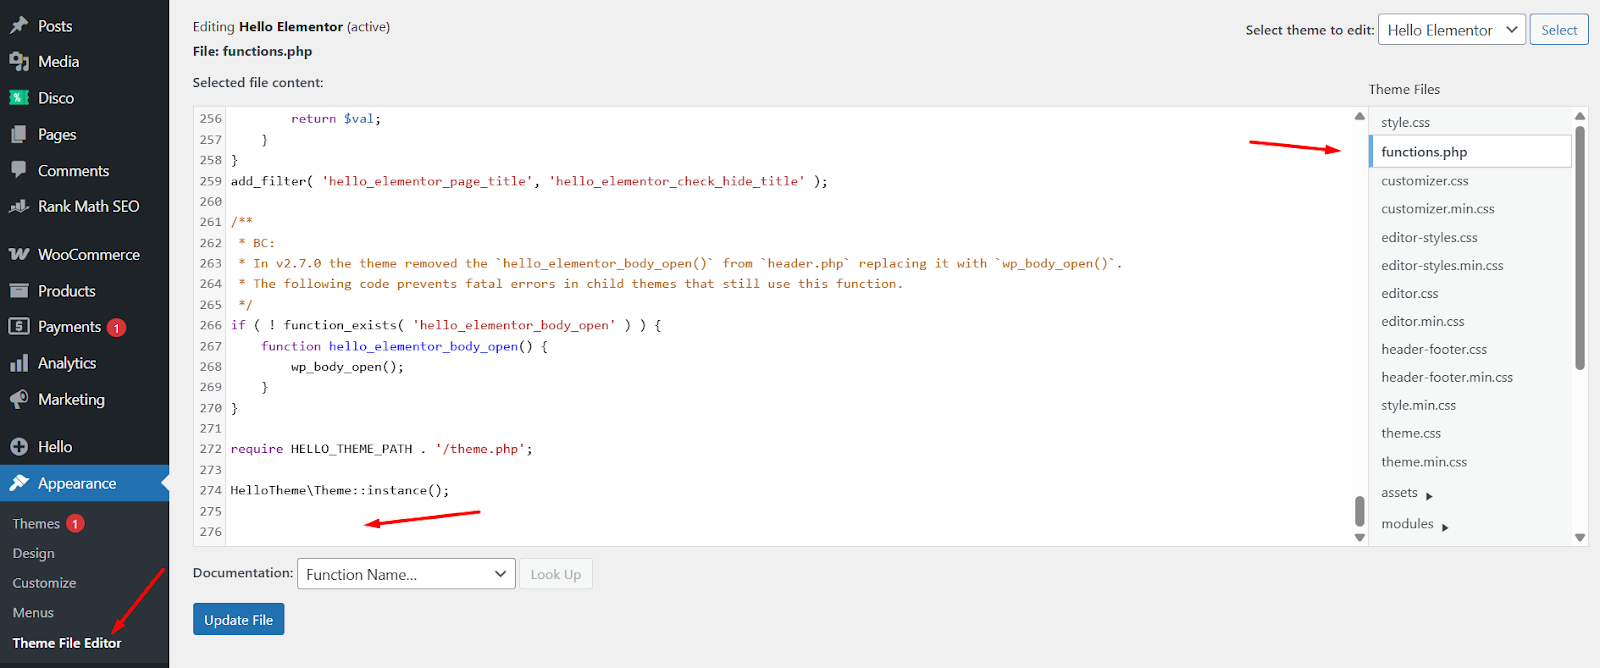Click theme files scroll down arrow
This screenshot has width=1600, height=668.
(1580, 537)
